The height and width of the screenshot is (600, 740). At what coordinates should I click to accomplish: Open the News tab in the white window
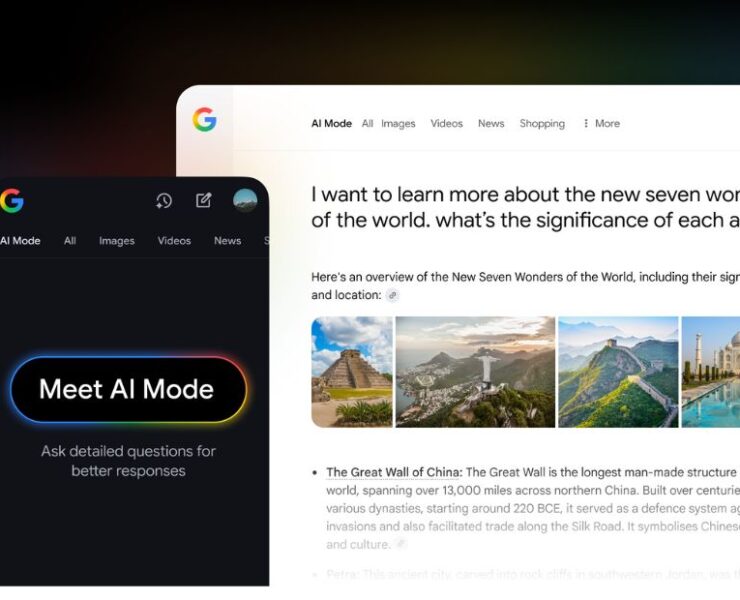(491, 124)
